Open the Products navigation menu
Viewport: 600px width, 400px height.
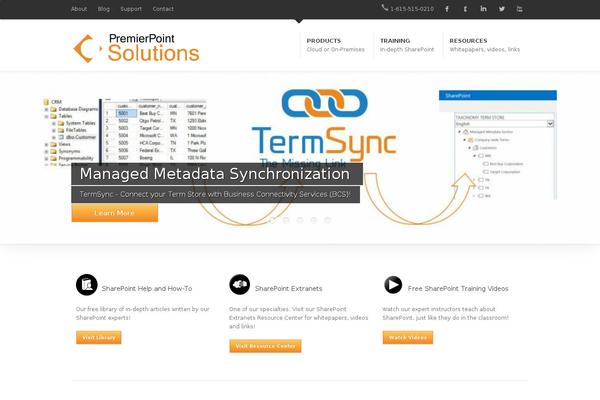click(x=335, y=45)
